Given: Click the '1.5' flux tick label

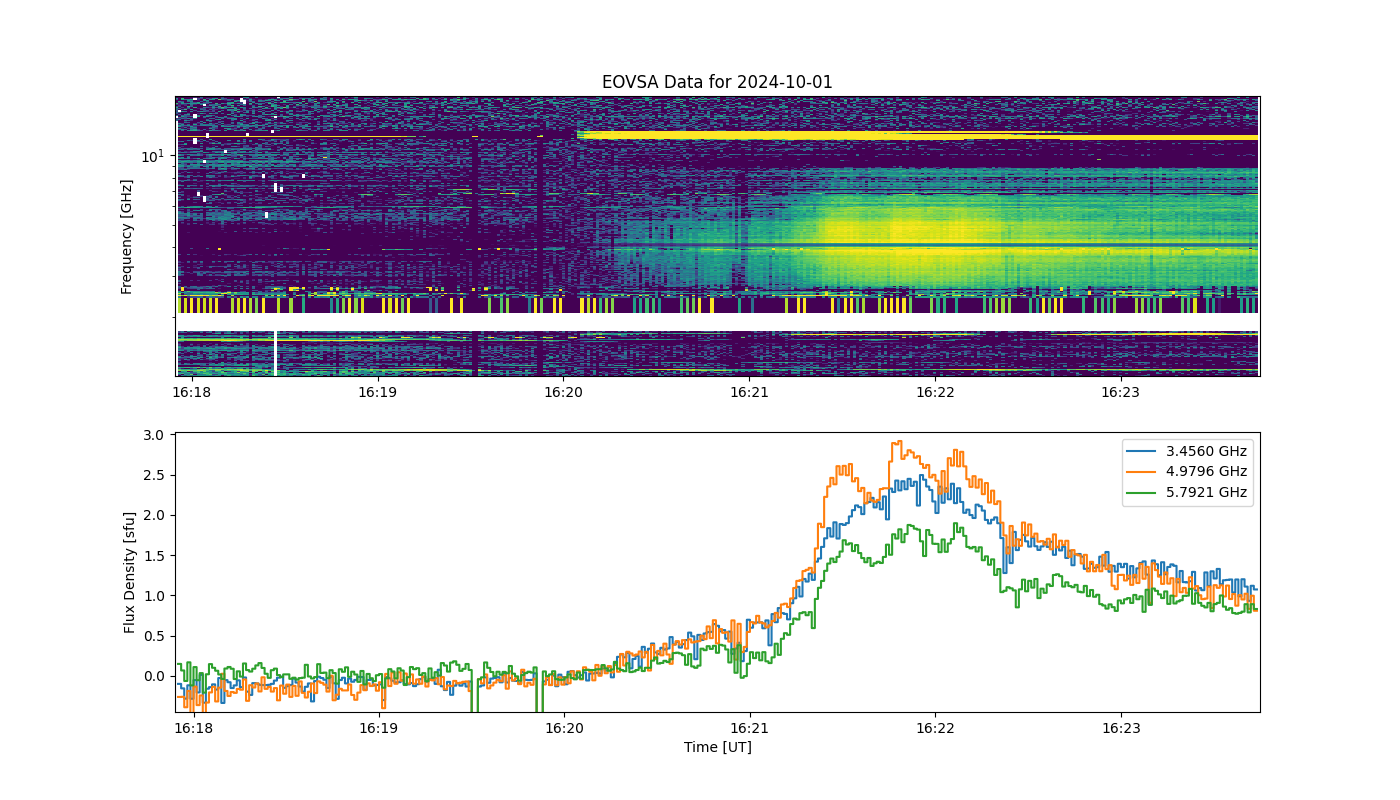Looking at the screenshot, I should point(155,556).
